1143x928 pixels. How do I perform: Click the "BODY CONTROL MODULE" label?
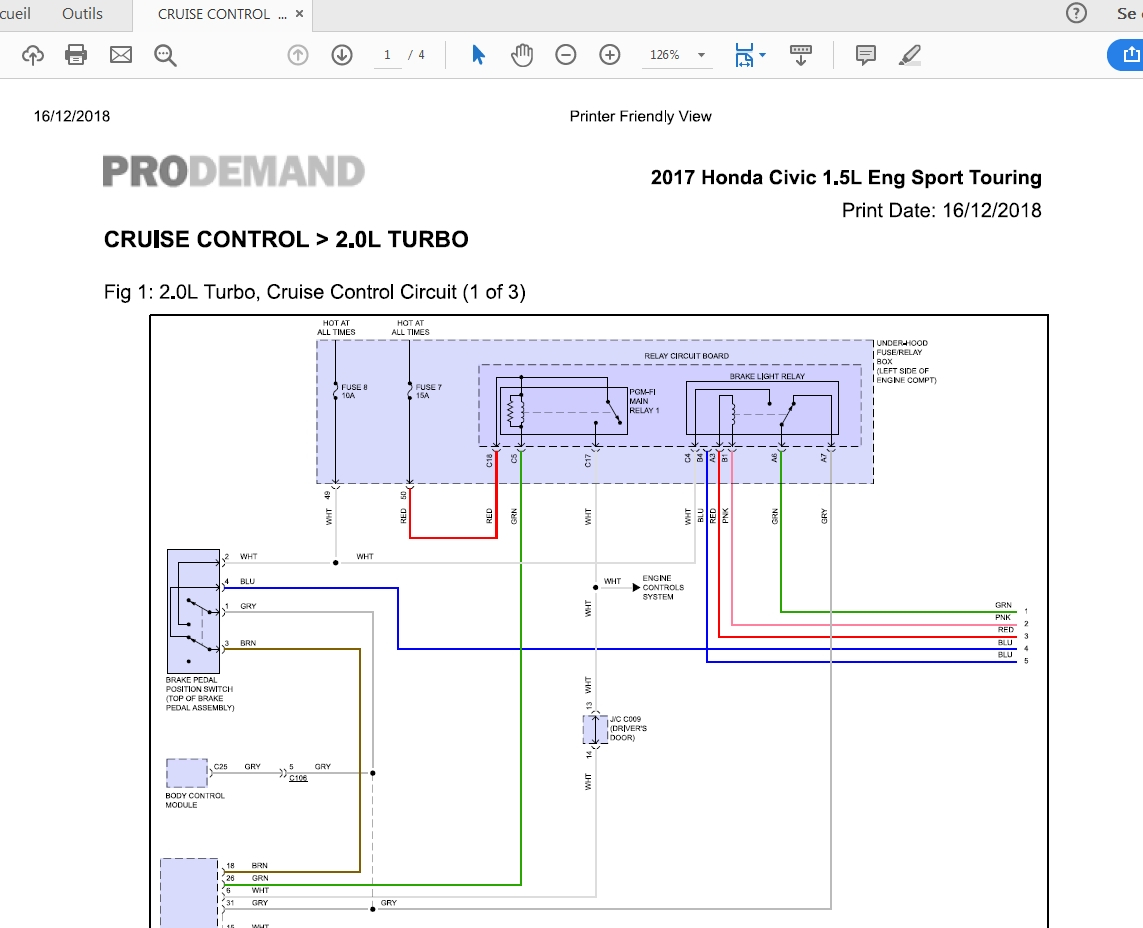[x=195, y=800]
